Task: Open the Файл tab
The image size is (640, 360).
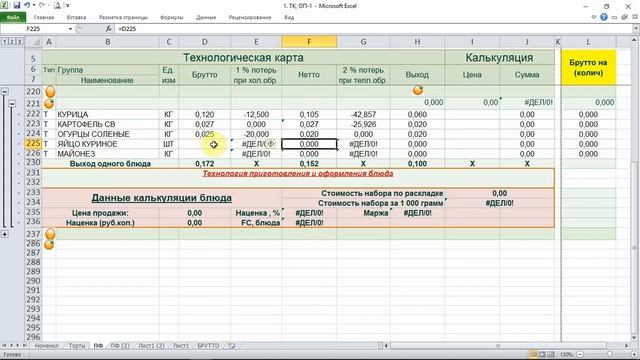Action: click(x=13, y=18)
